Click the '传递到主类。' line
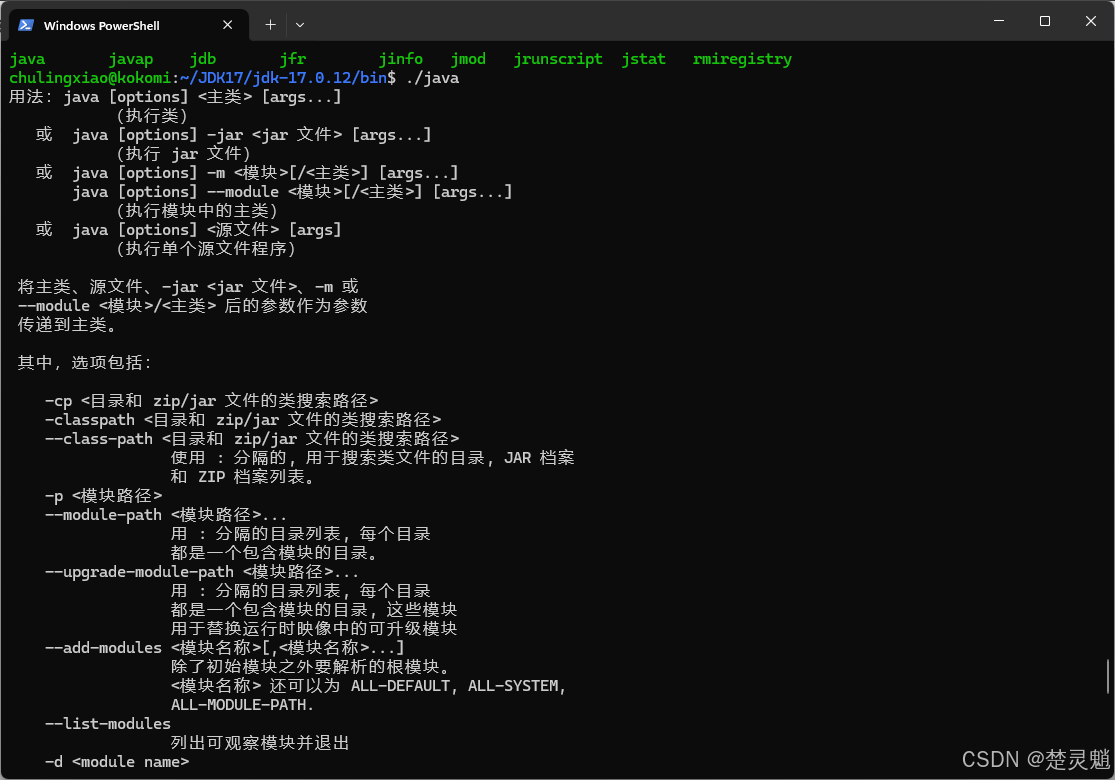This screenshot has height=780, width=1115. pos(67,325)
